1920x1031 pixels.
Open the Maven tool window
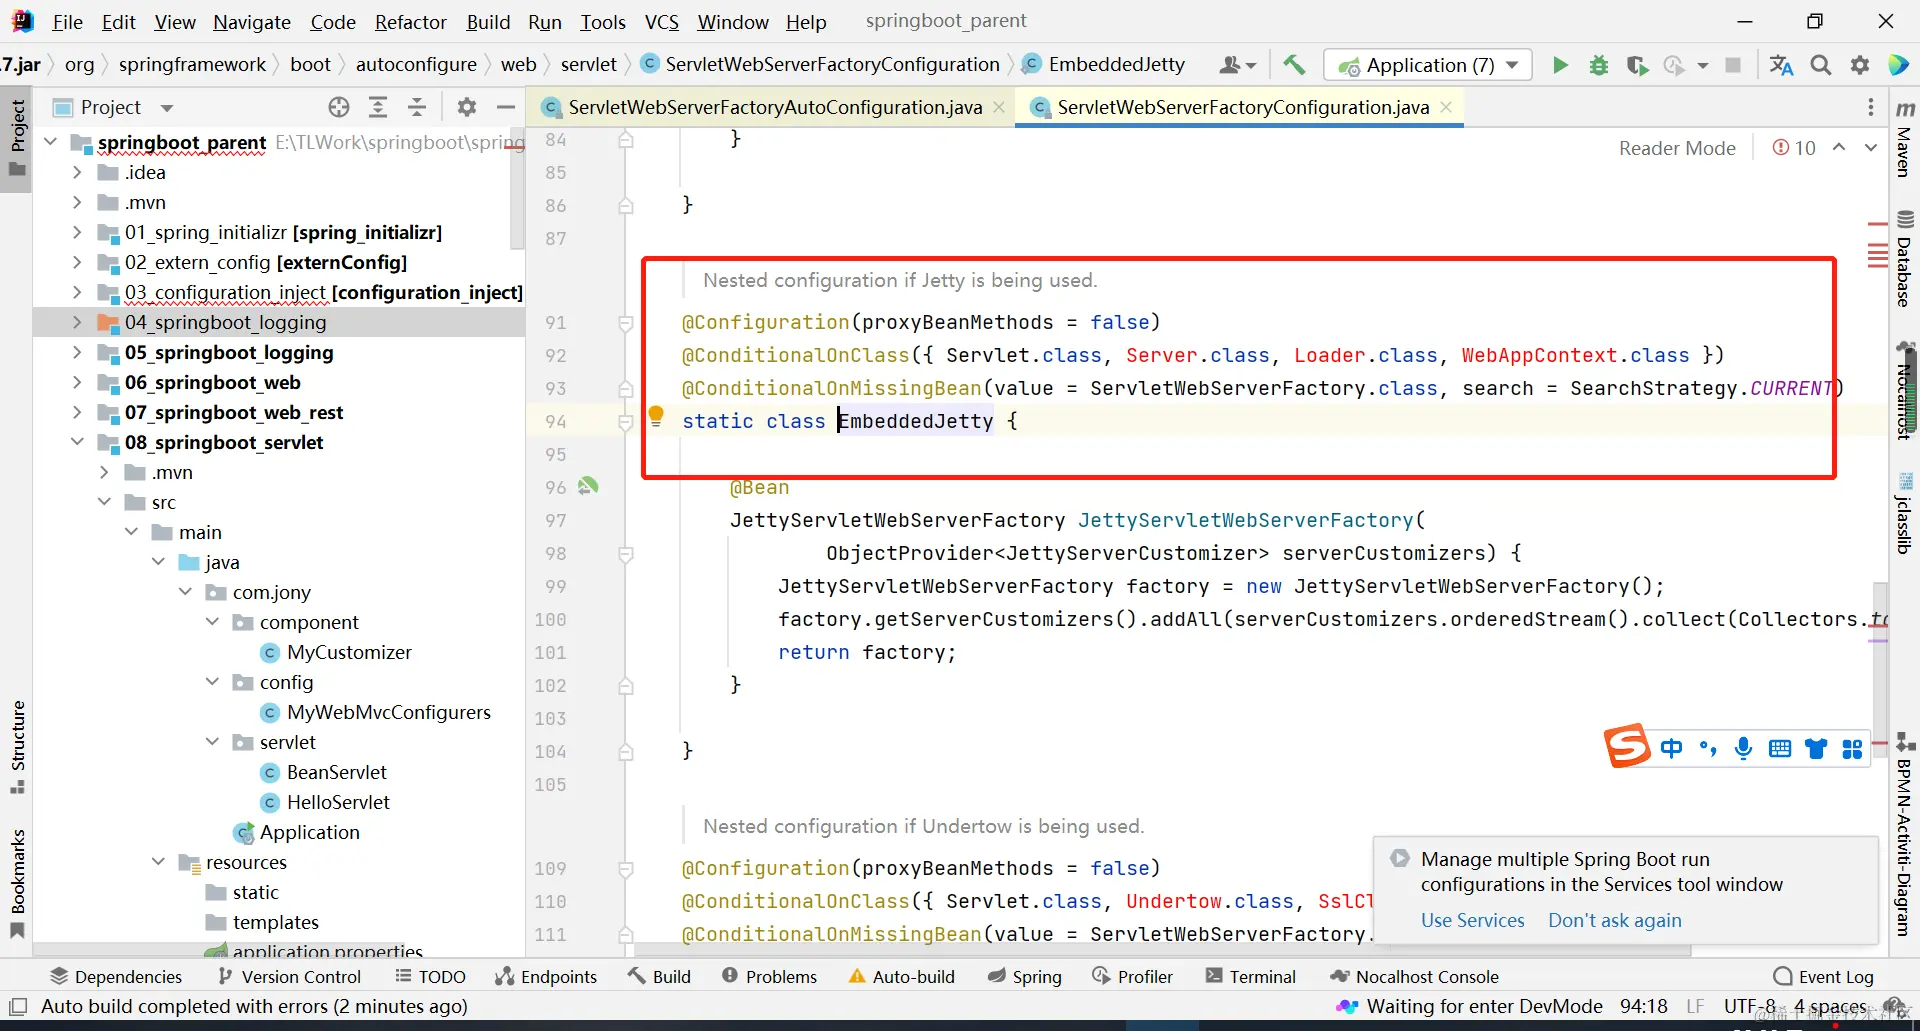tap(1905, 138)
